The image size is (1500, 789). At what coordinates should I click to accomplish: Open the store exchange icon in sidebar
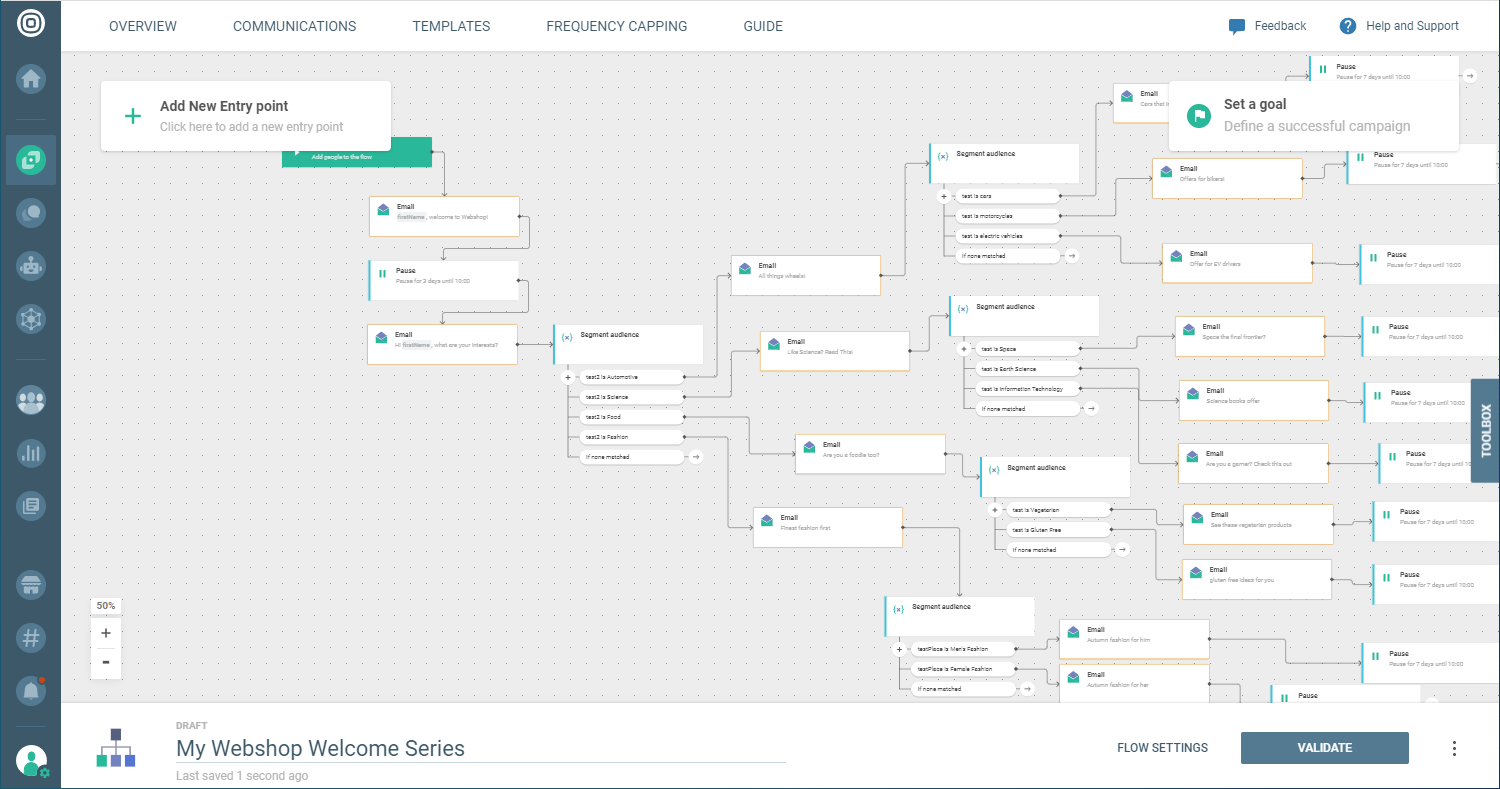click(31, 585)
